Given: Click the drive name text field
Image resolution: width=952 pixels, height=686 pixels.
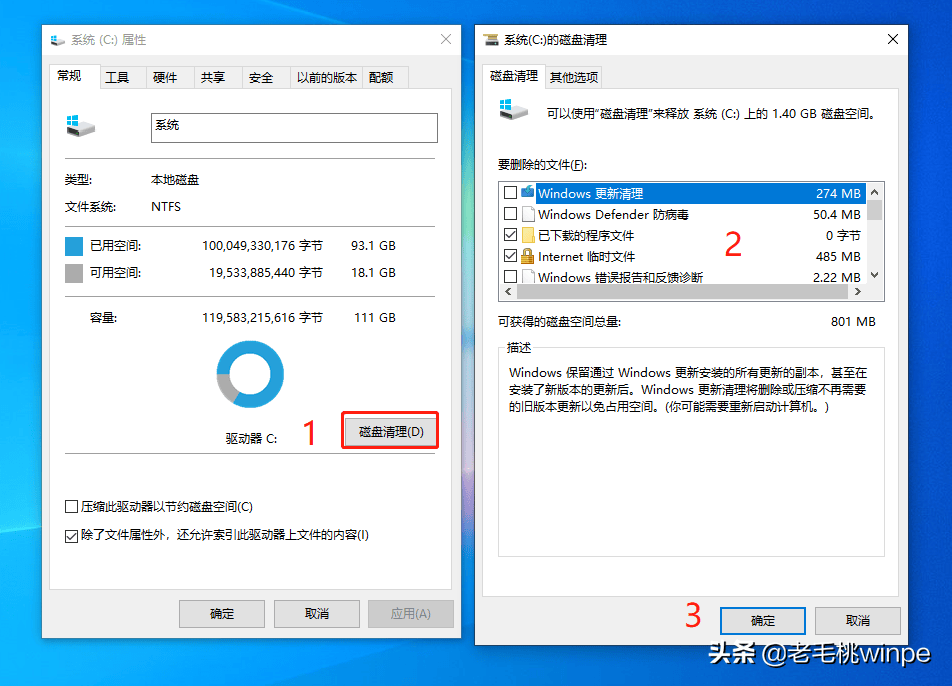Looking at the screenshot, I should (x=294, y=127).
